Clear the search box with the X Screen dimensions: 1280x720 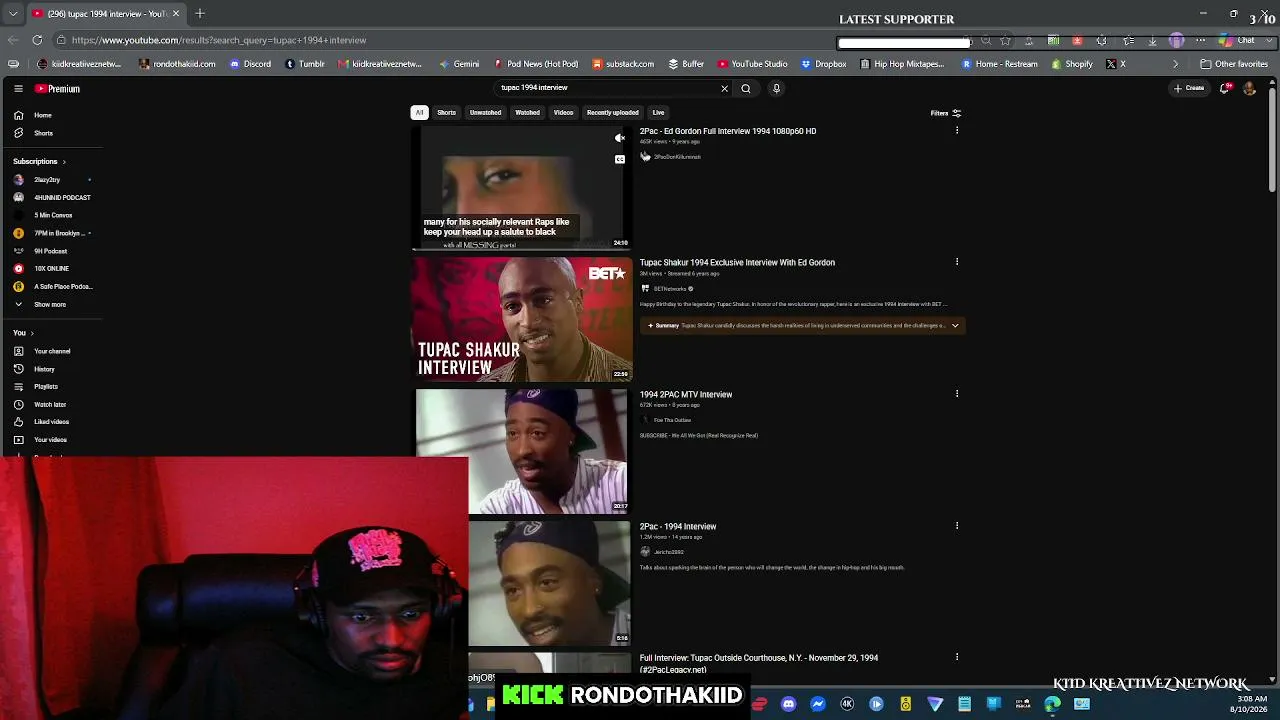(x=725, y=88)
